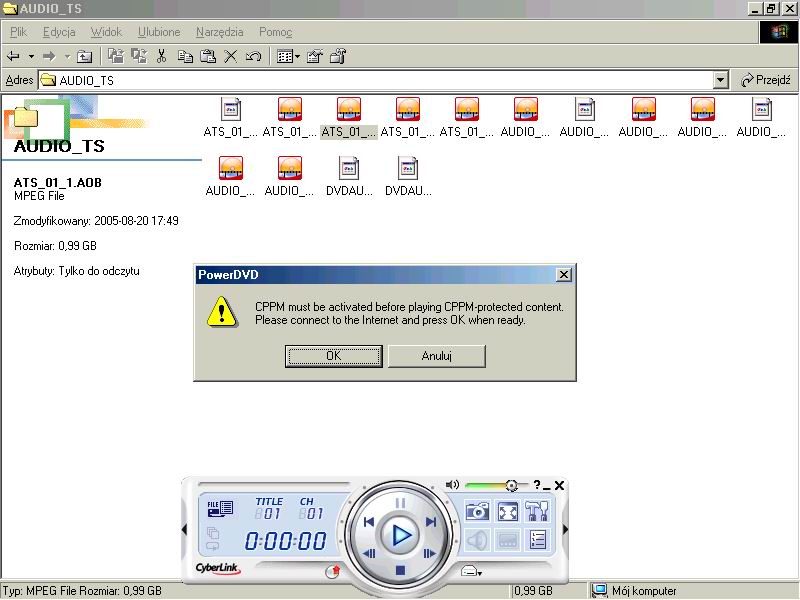The image size is (800, 600).
Task: Click the Folder Options toolbar icon
Action: [338, 56]
